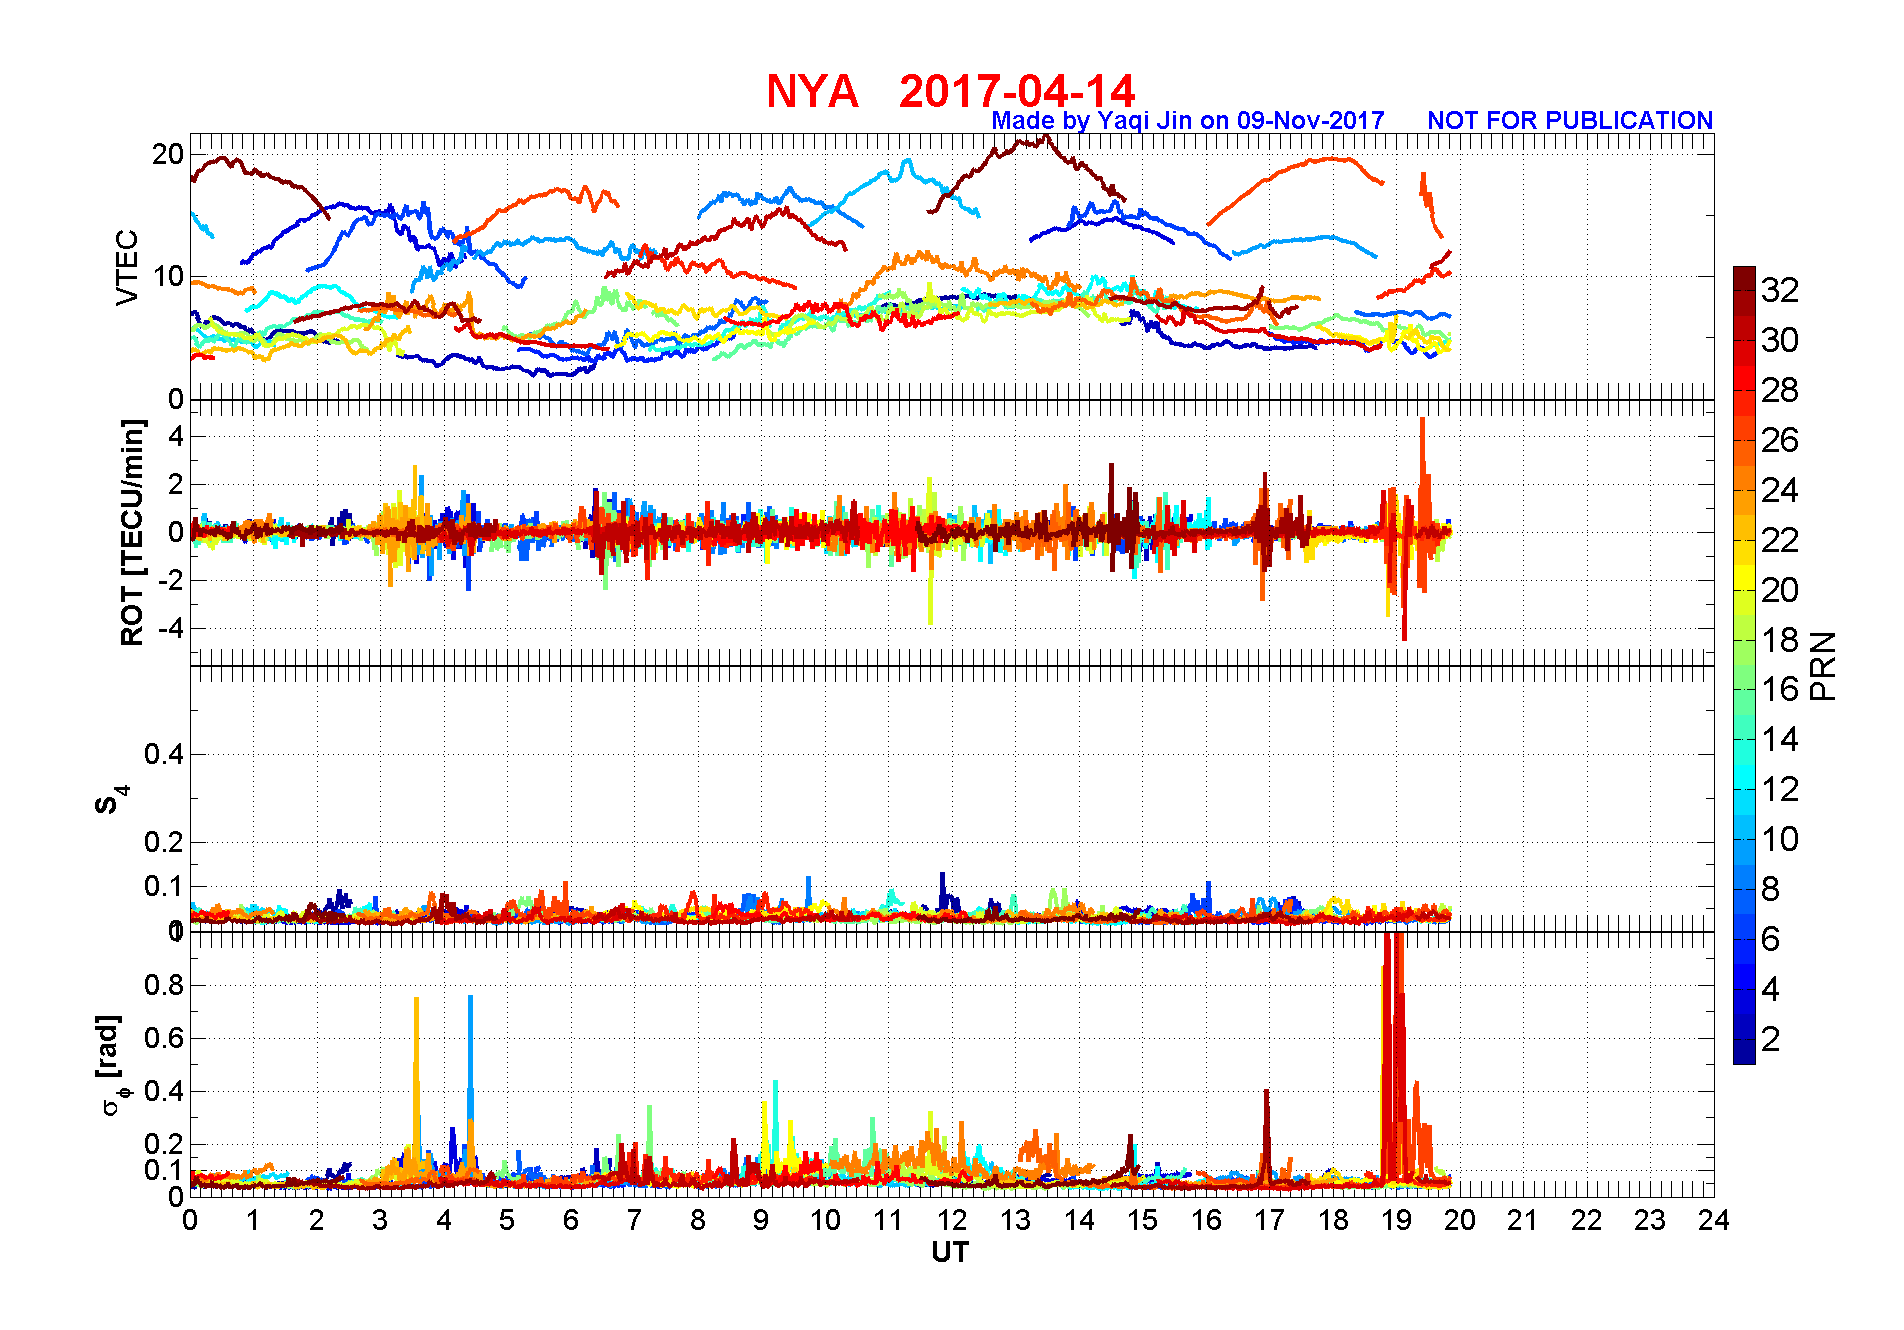Click the plot title "NYA 2017-04-14"

click(x=950, y=91)
